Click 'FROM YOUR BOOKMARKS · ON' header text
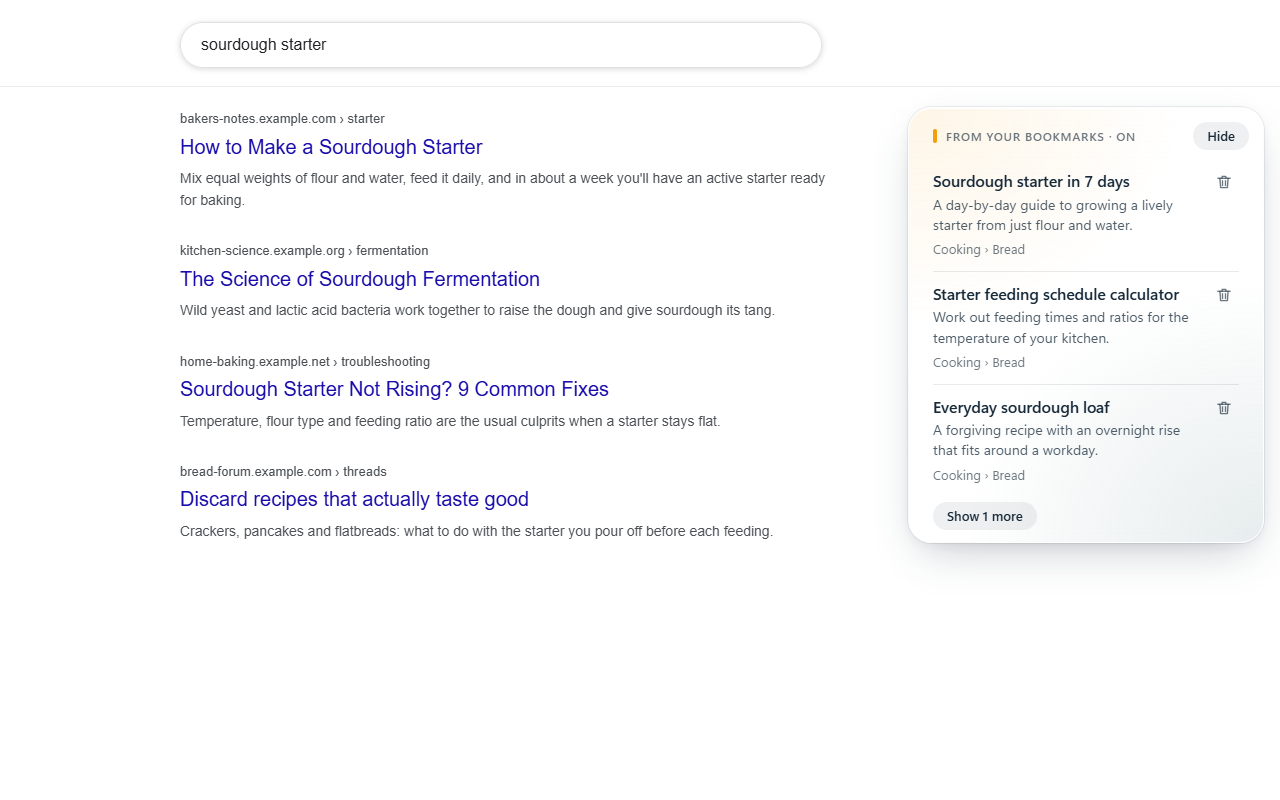 coord(1040,137)
